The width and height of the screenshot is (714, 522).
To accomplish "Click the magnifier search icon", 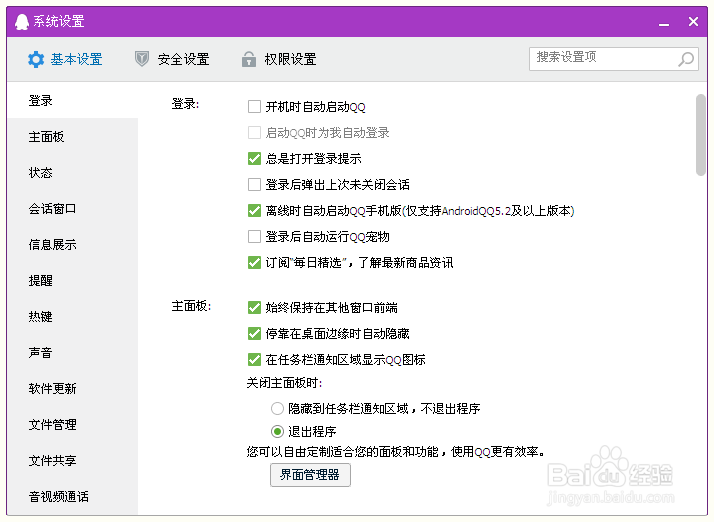I will 686,59.
